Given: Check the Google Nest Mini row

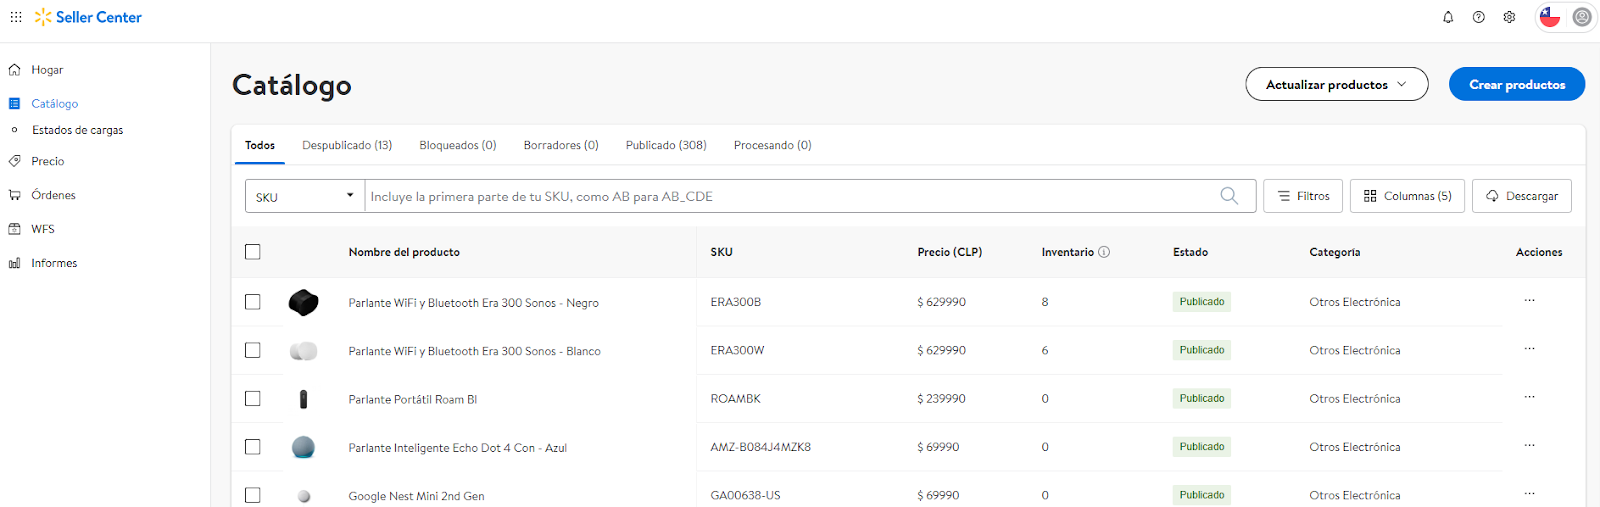Looking at the screenshot, I should coord(253,495).
